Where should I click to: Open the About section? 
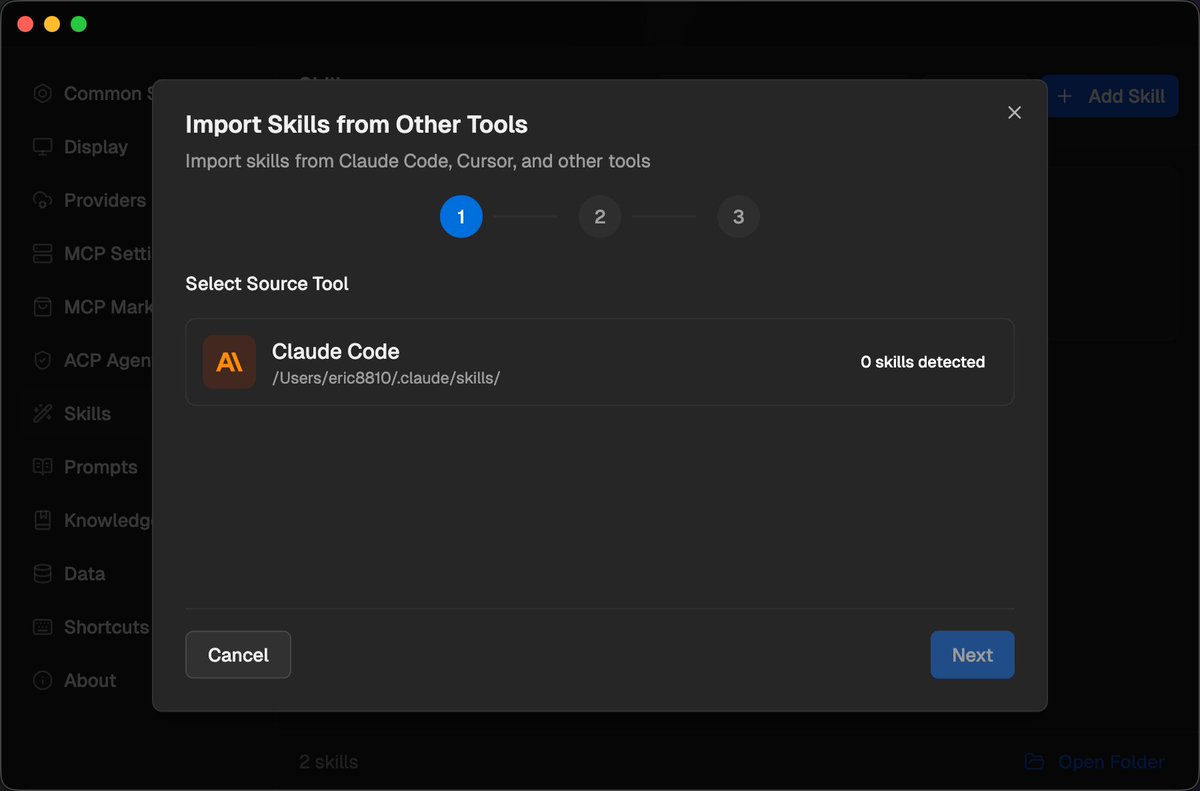coord(42,680)
